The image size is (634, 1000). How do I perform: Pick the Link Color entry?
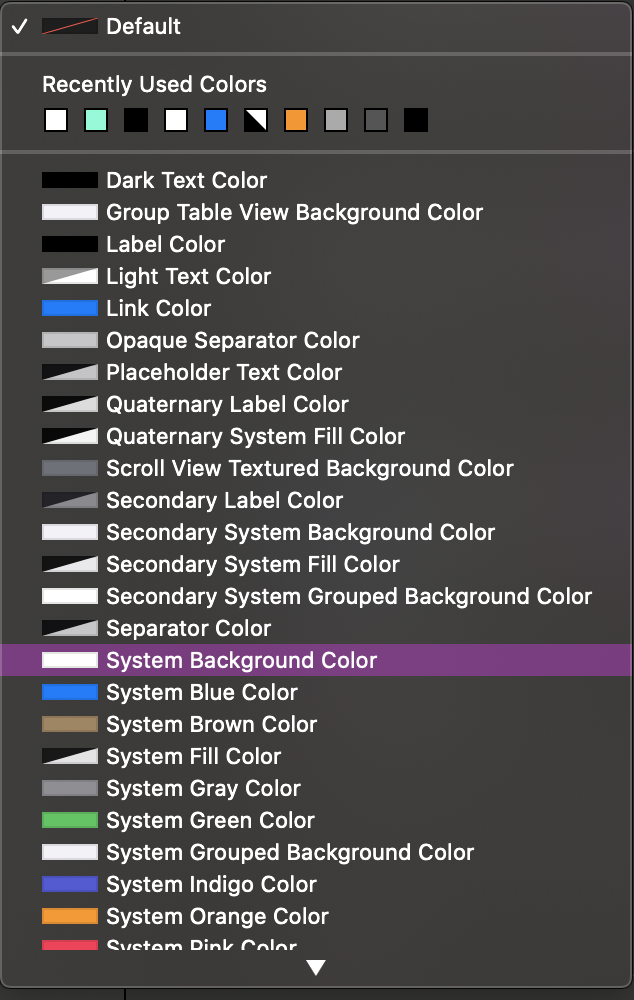158,308
